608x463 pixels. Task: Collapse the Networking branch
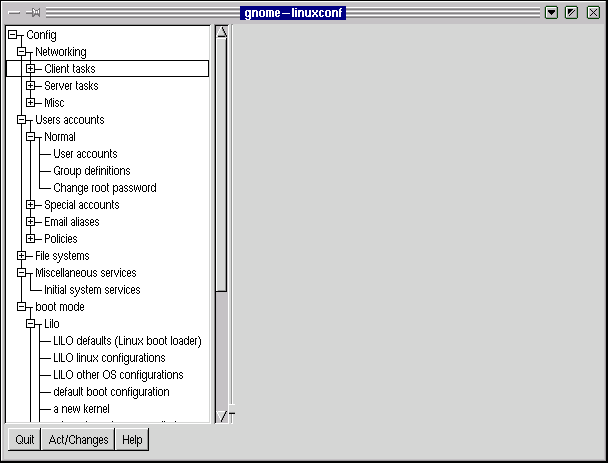click(22, 52)
